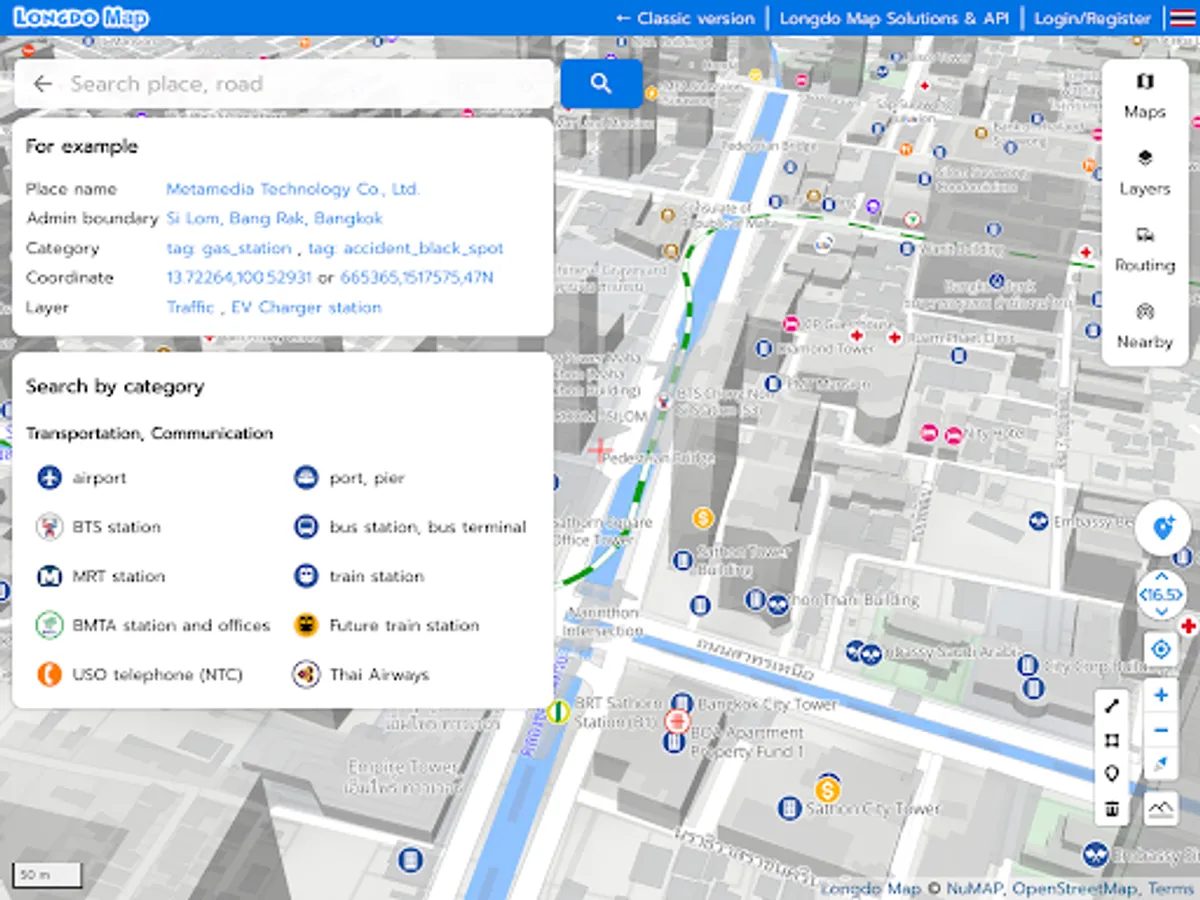Toggle terrain view mountain icon
This screenshot has width=1200, height=900.
[1161, 807]
